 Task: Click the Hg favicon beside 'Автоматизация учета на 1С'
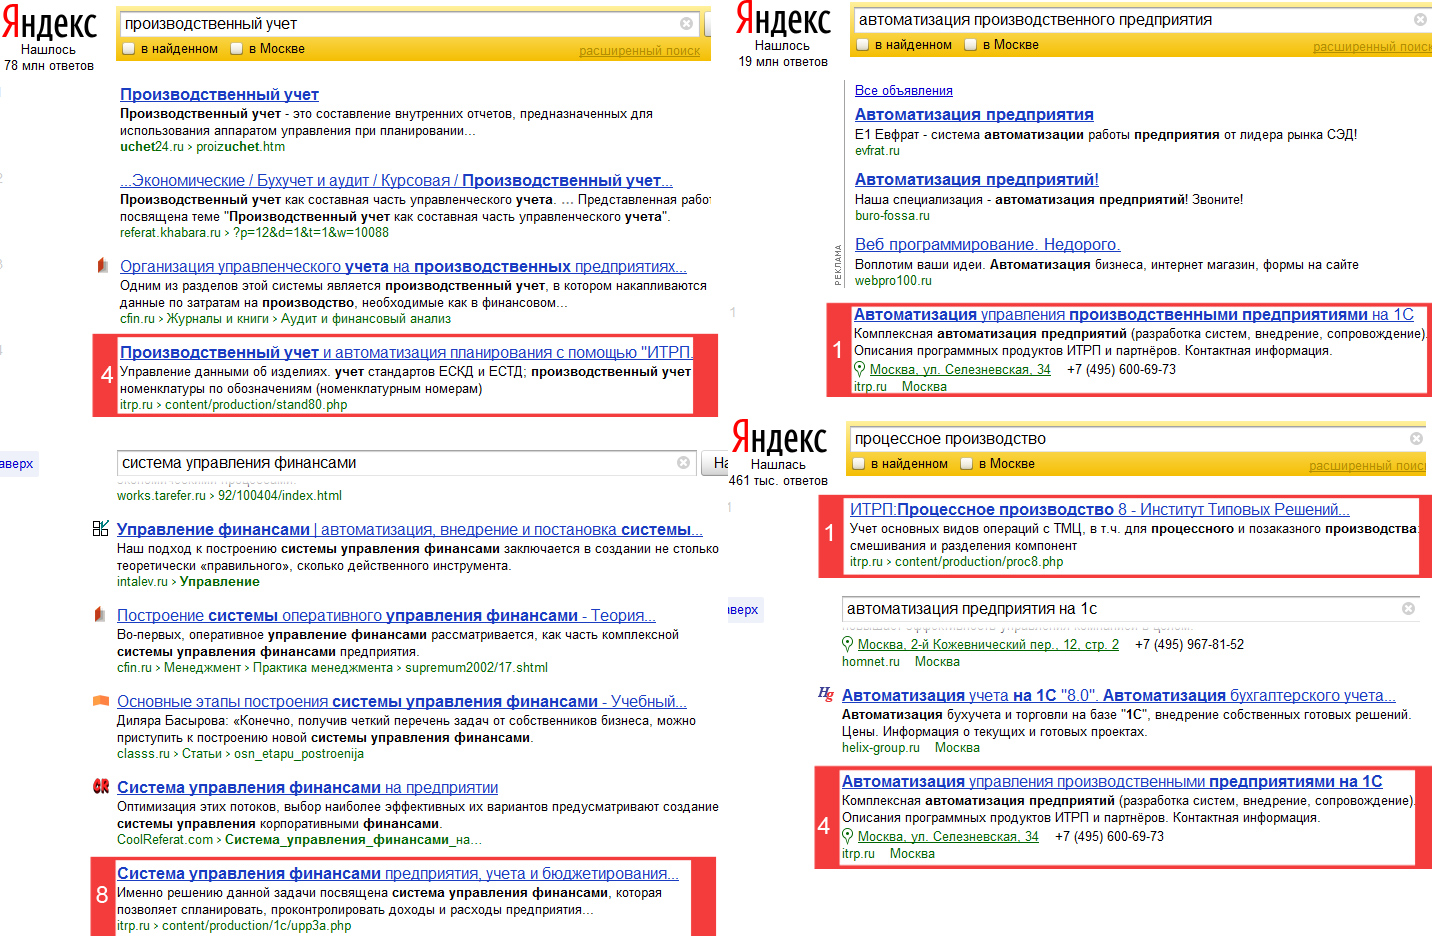[x=825, y=694]
